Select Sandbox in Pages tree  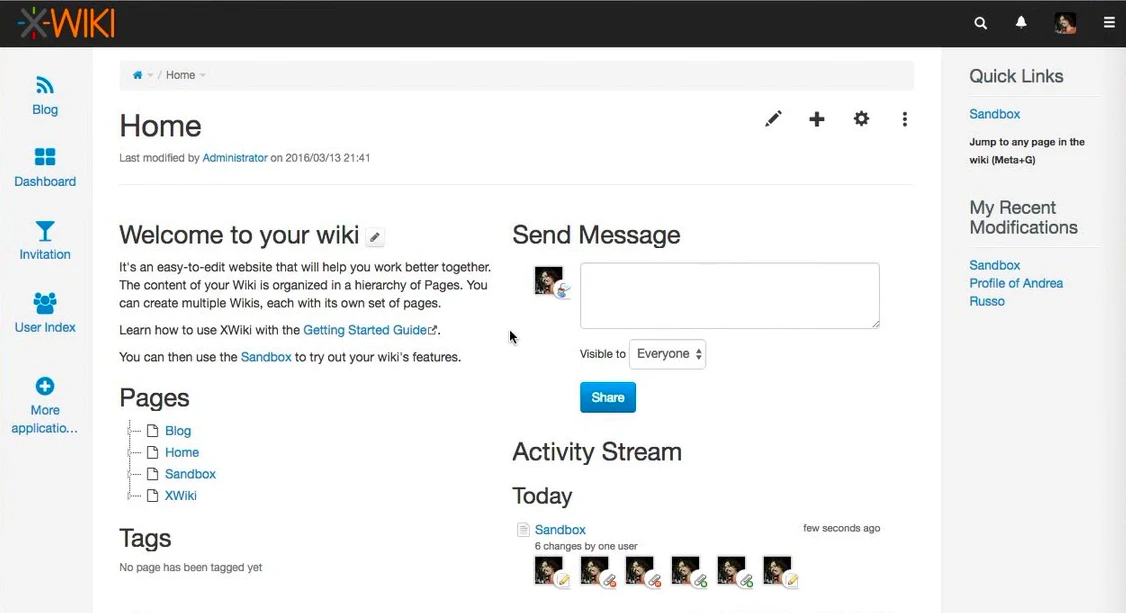[x=190, y=474]
